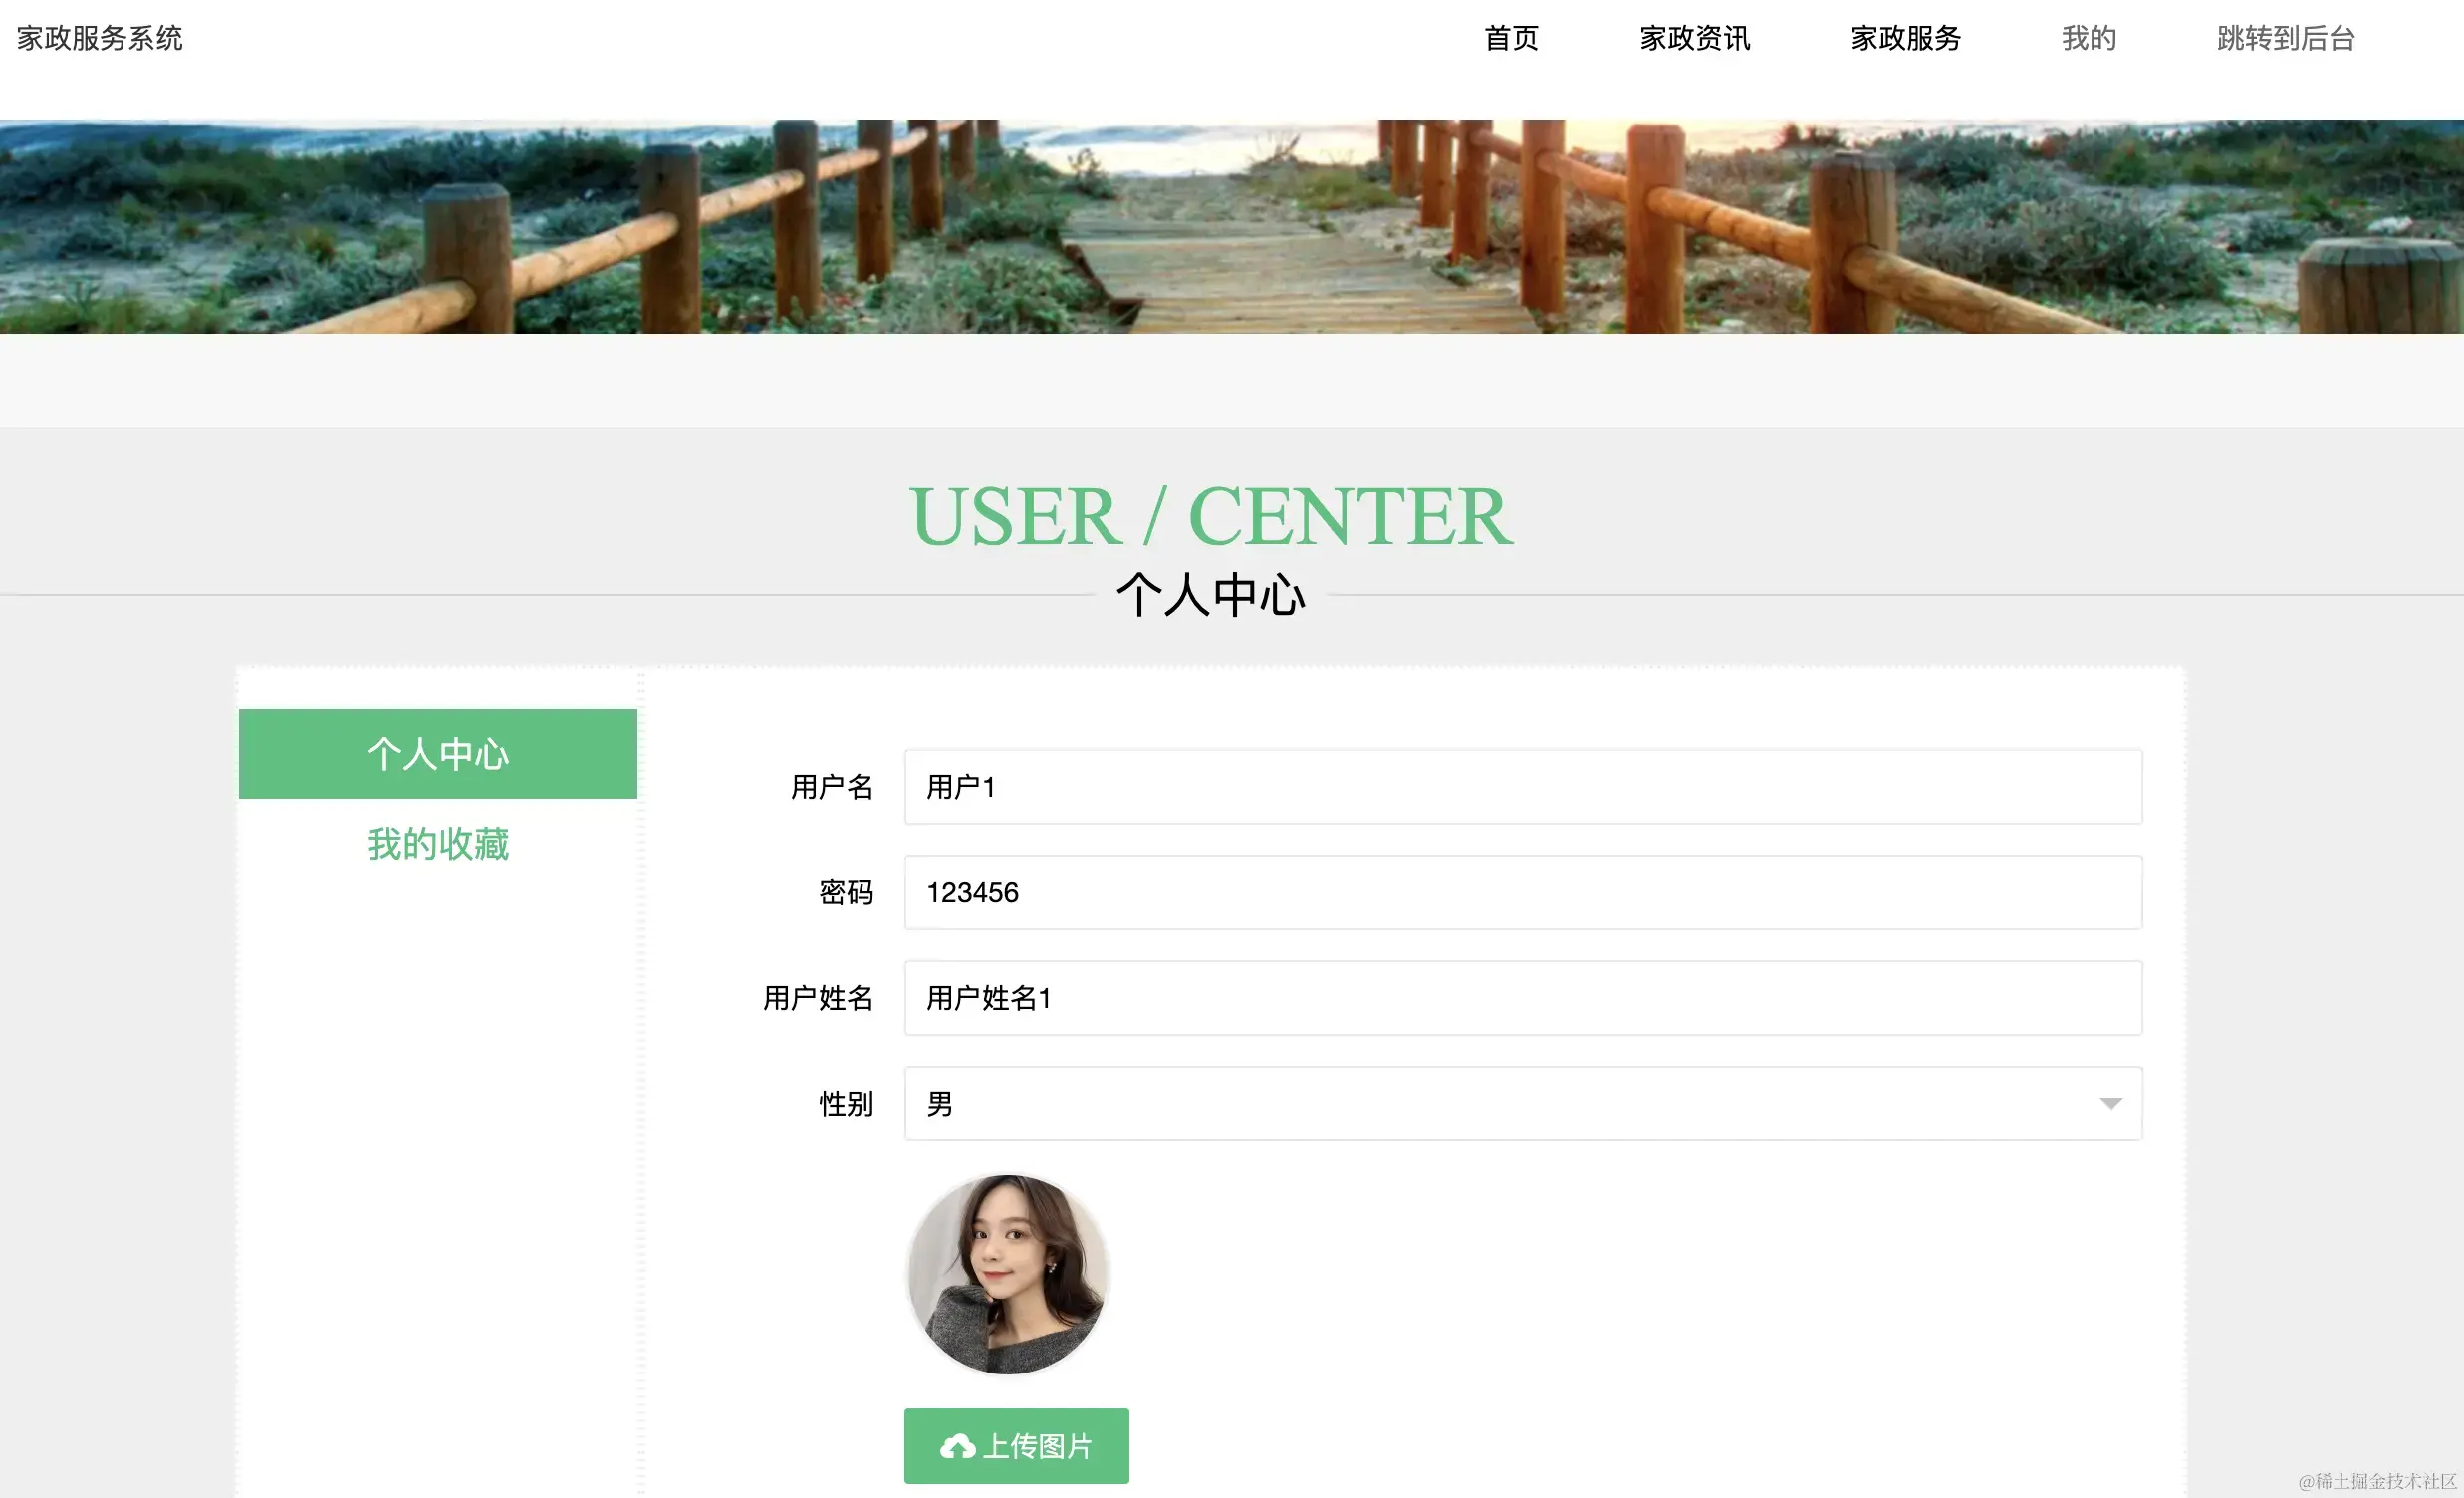
Task: Switch to the 首页 menu item
Action: click(x=1510, y=38)
